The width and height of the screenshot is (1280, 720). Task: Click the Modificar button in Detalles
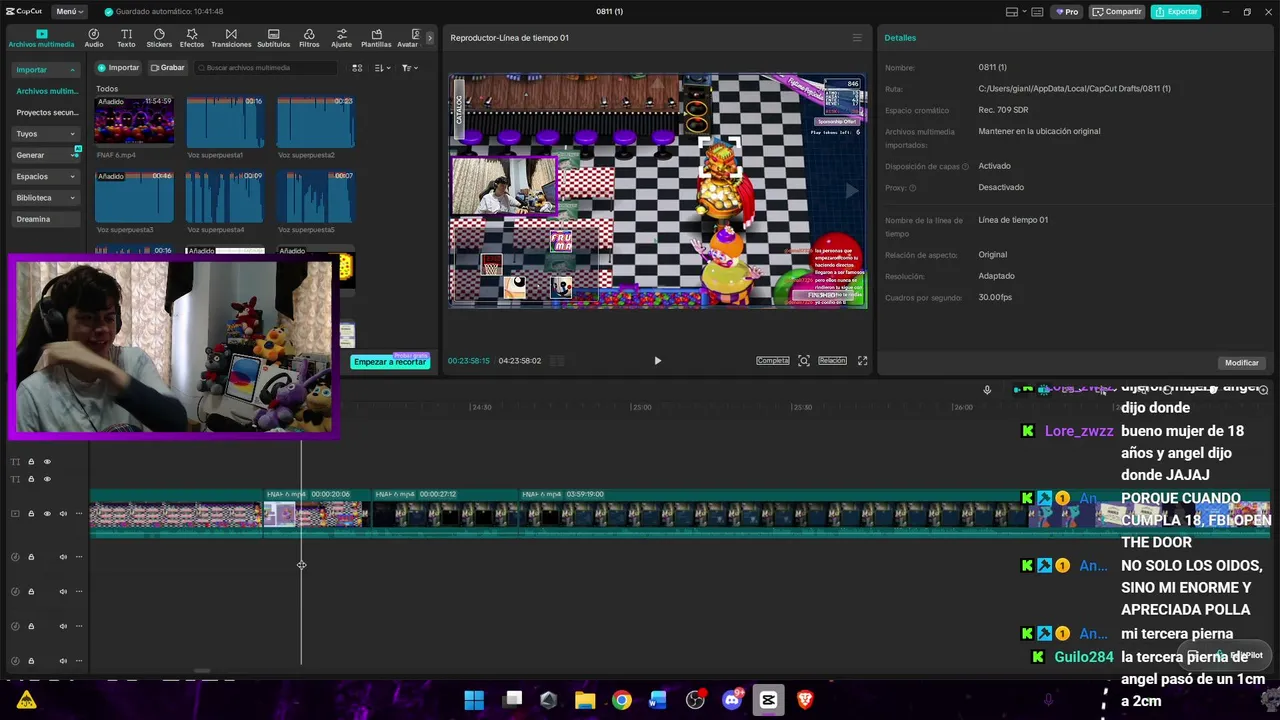(1242, 363)
